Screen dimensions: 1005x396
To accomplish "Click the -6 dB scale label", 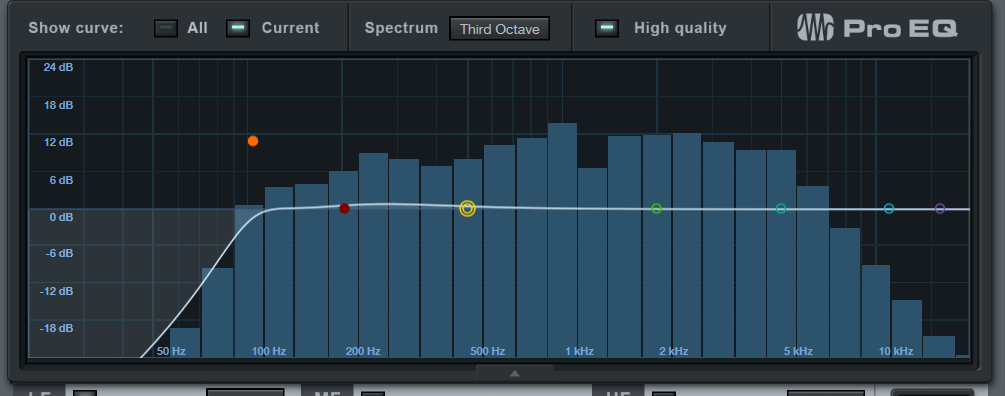I will (60, 253).
